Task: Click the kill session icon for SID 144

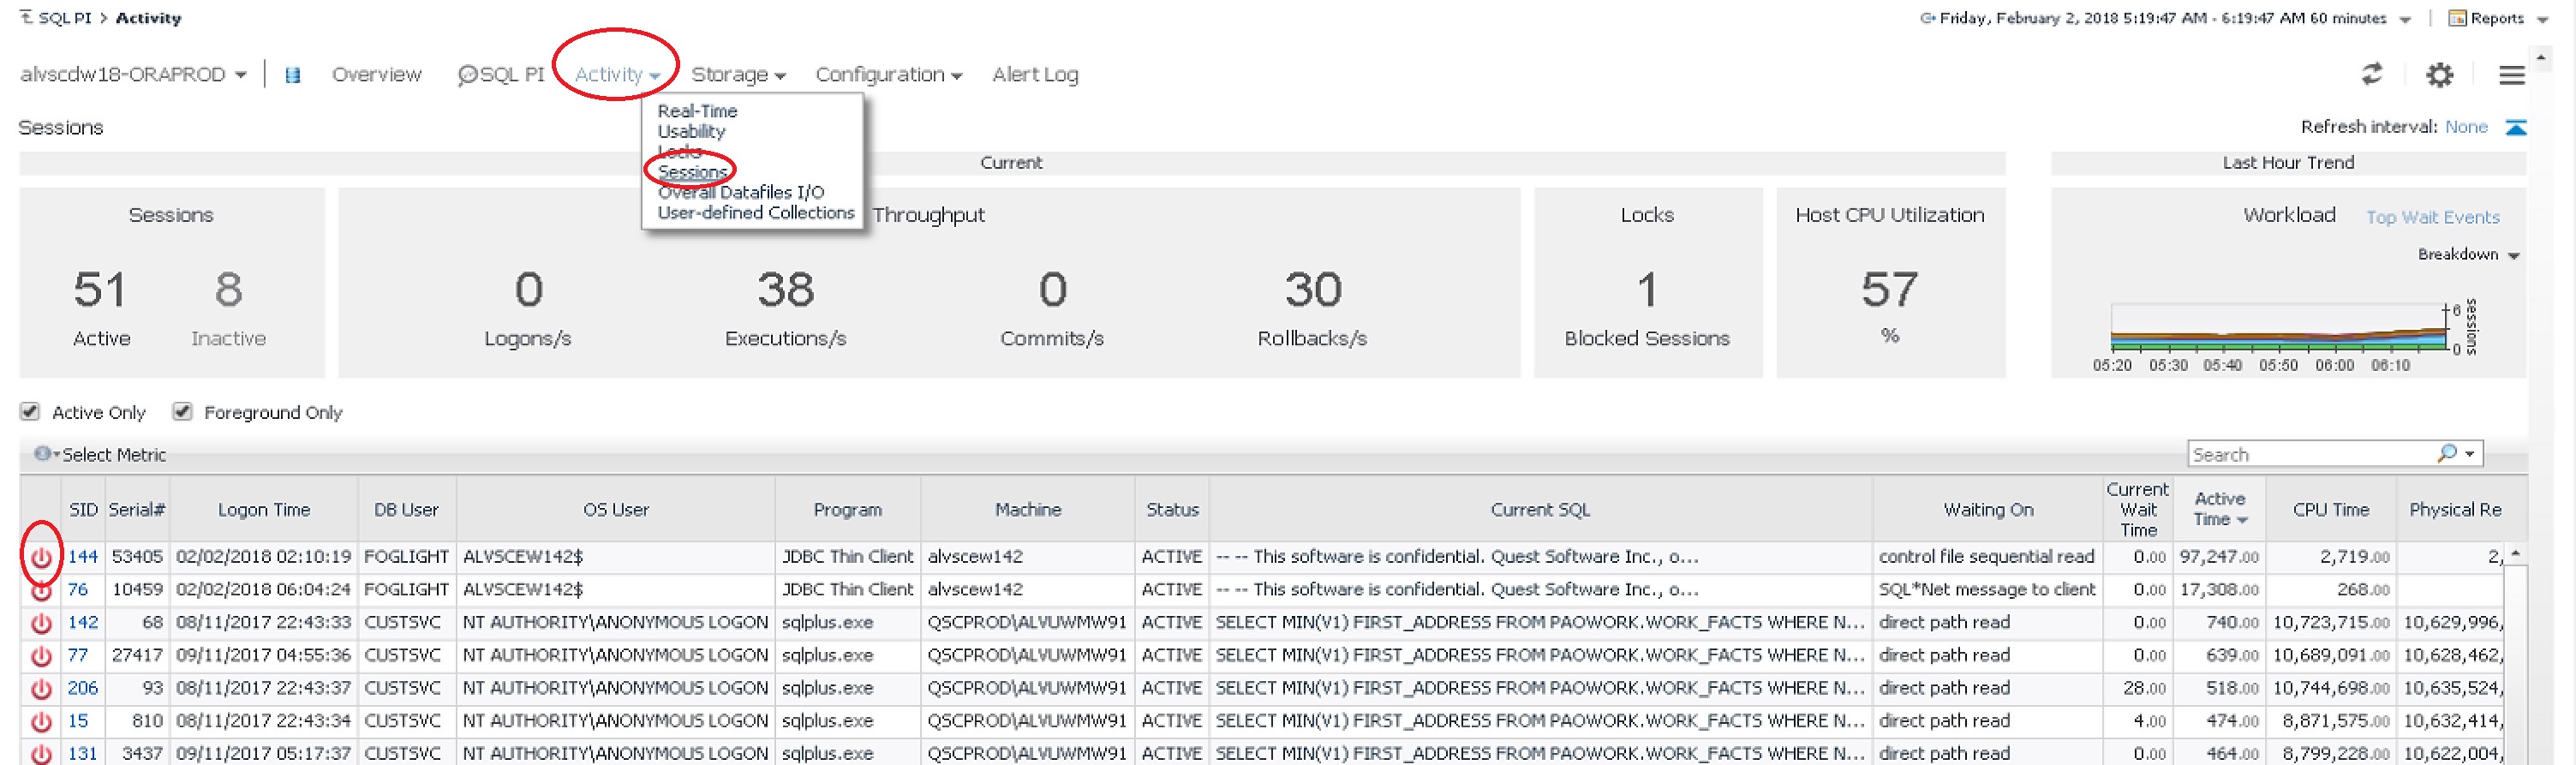Action: pyautogui.click(x=41, y=557)
